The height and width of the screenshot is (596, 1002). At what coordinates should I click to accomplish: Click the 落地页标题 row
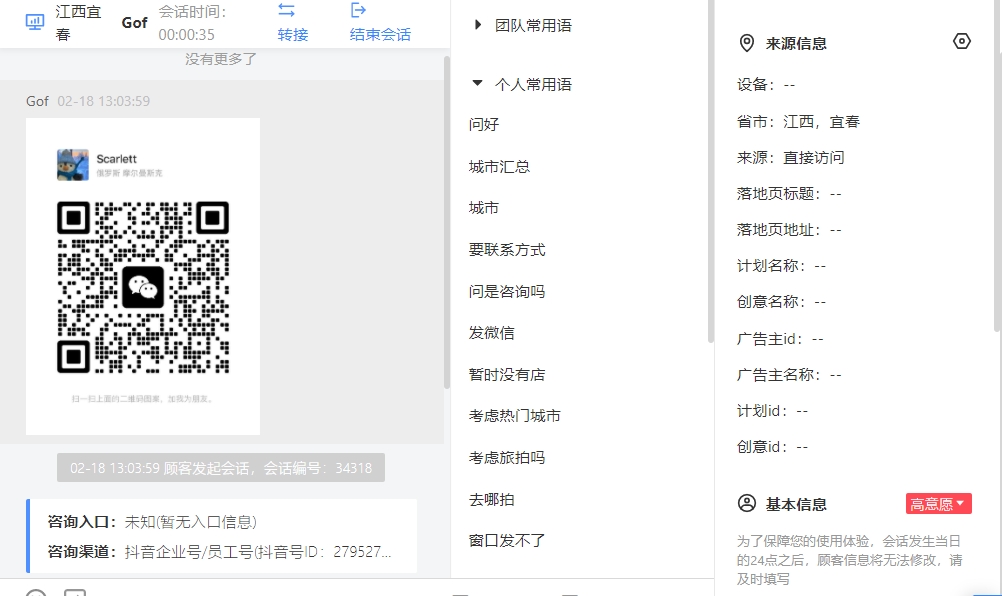click(789, 194)
